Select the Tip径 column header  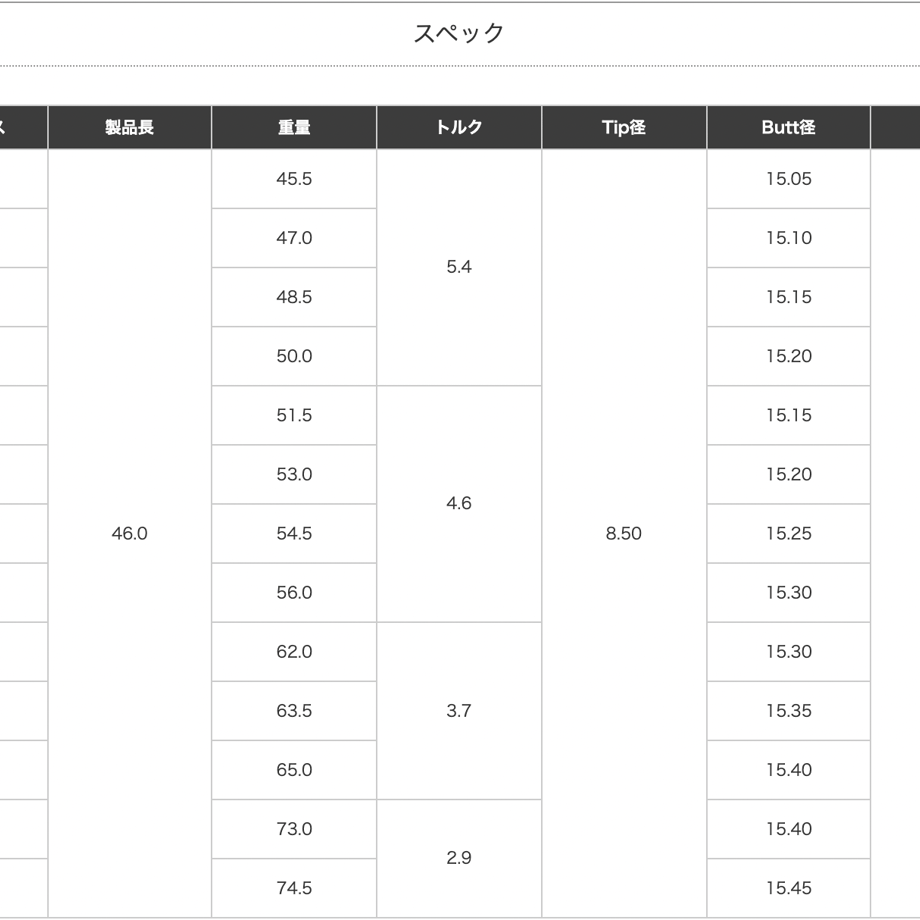[624, 127]
